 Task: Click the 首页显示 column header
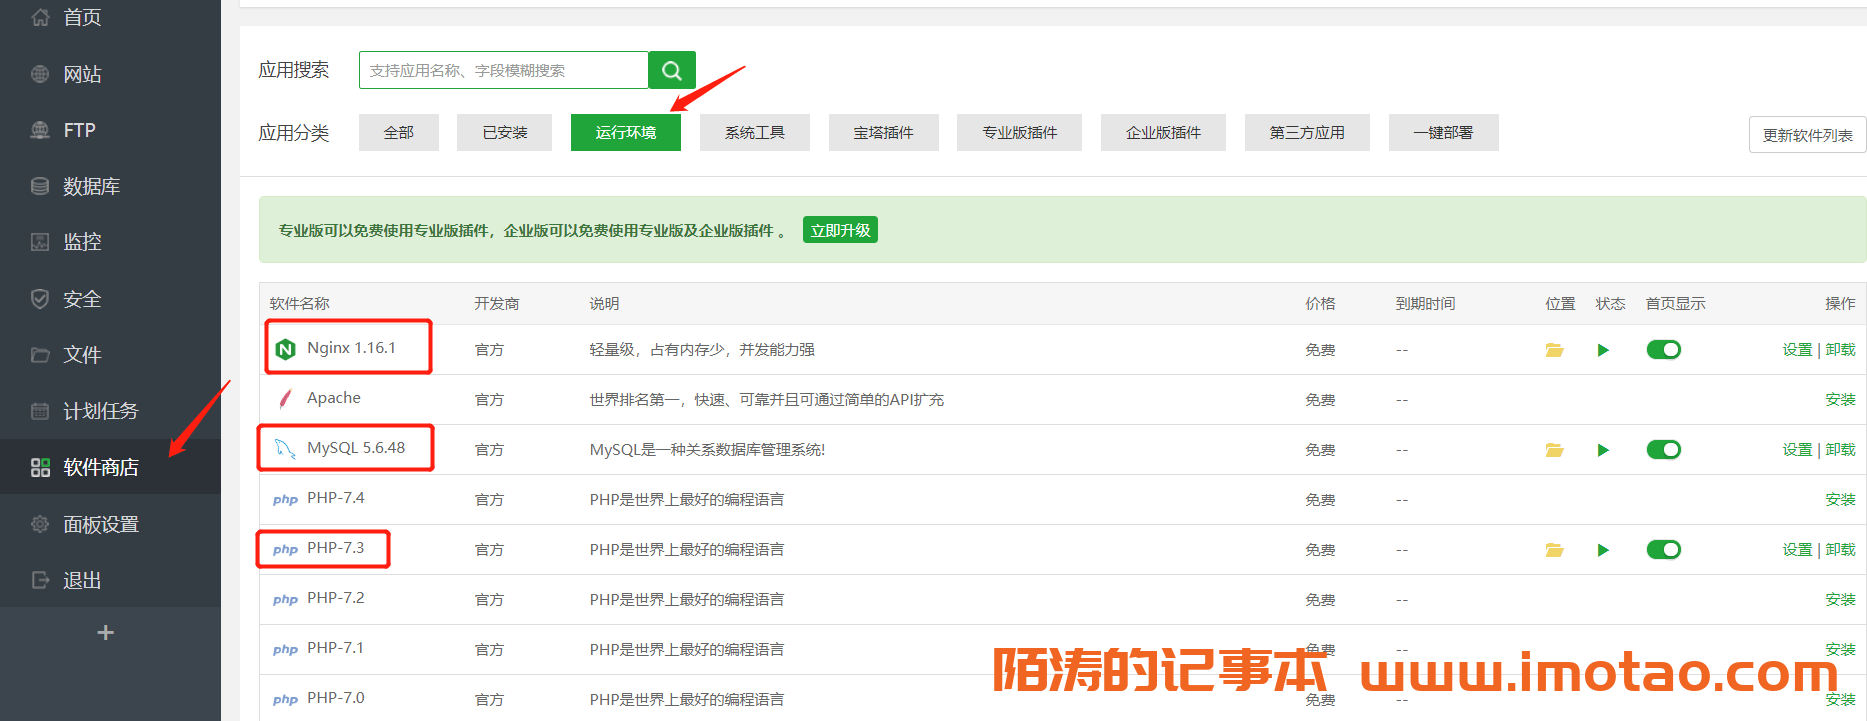click(x=1676, y=304)
